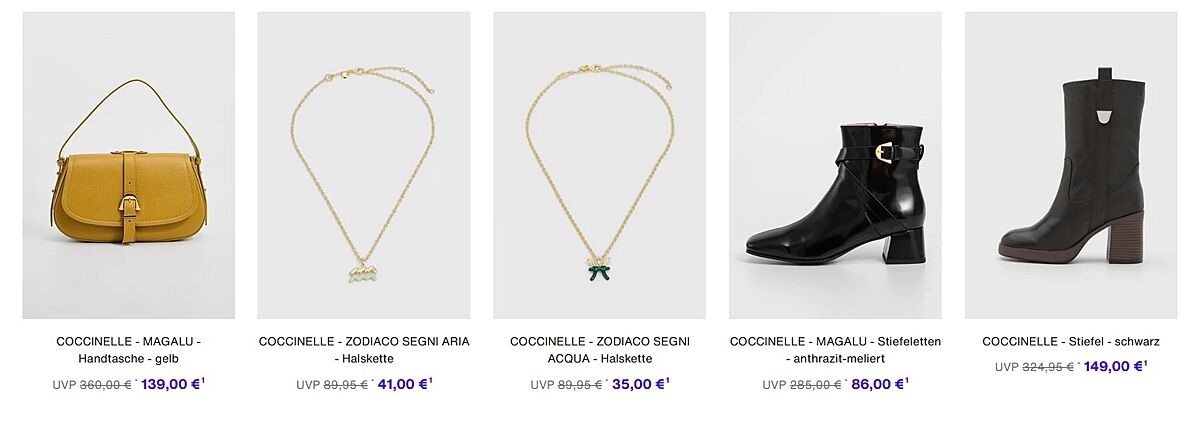Click the crossed-out UVP 89,95 € ARIA price
The image size is (1200, 444).
click(x=345, y=384)
